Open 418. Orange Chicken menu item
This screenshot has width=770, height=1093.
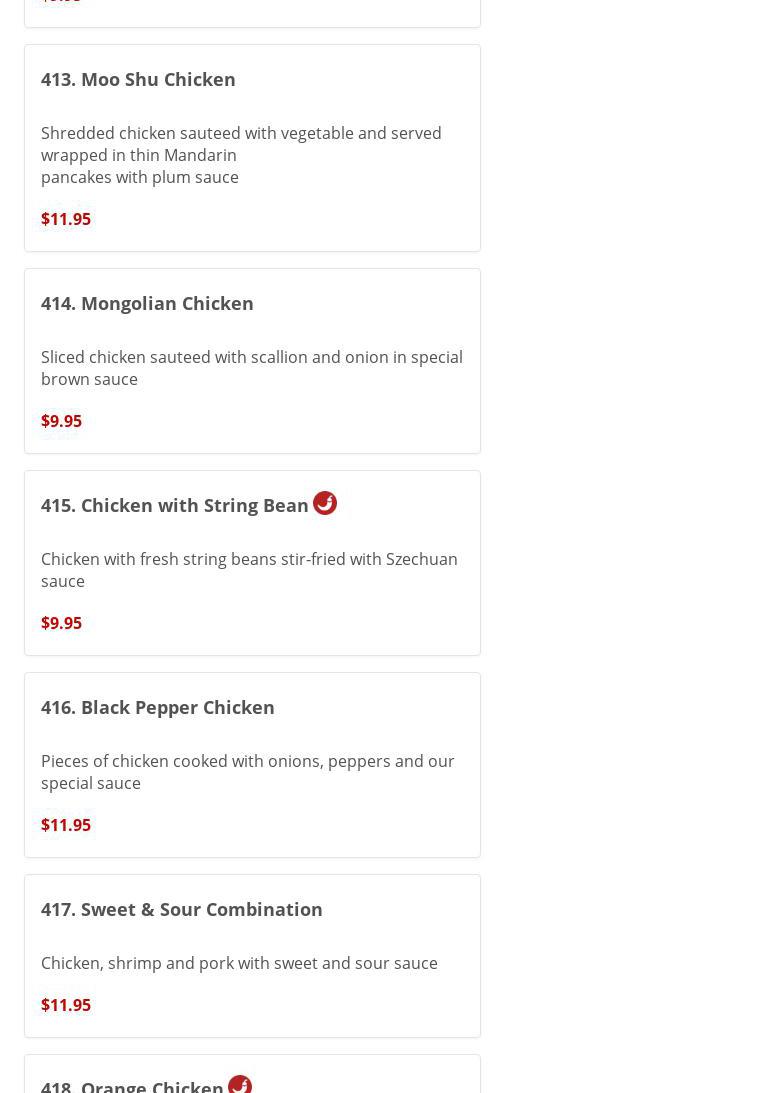pos(132,1086)
